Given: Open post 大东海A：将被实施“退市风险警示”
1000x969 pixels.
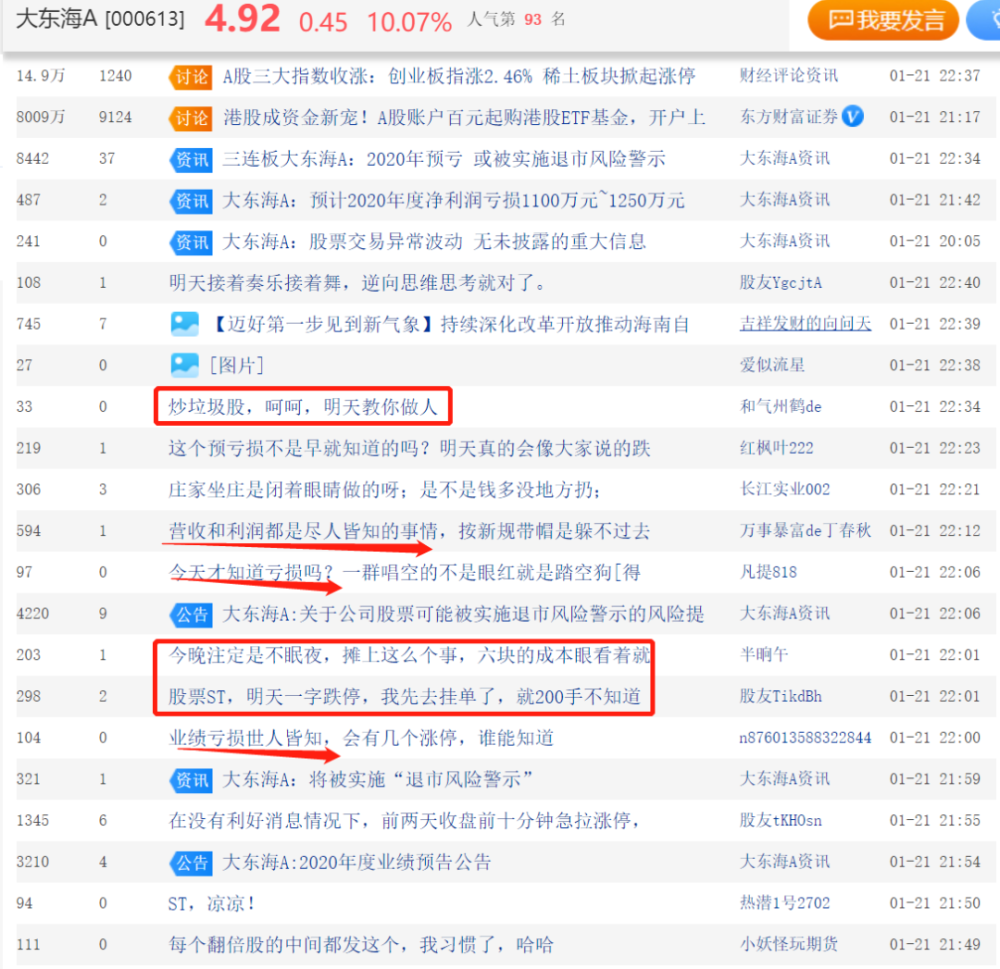Looking at the screenshot, I should [378, 780].
